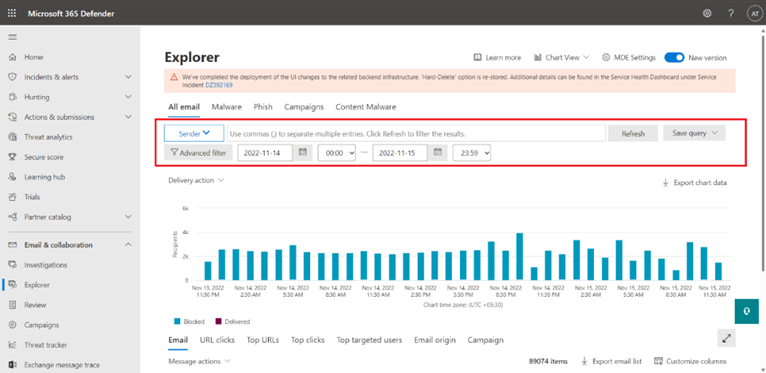Click the Threat analytics icon
Screen dimensions: 766x373
pyautogui.click(x=13, y=137)
